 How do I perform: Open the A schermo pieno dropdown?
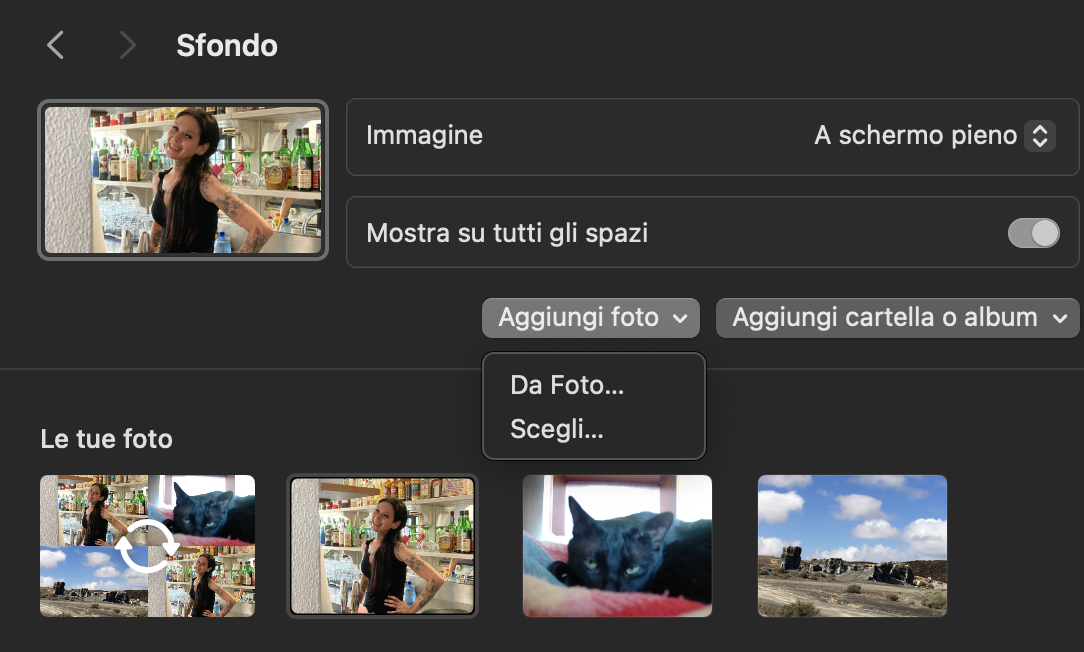click(x=934, y=136)
